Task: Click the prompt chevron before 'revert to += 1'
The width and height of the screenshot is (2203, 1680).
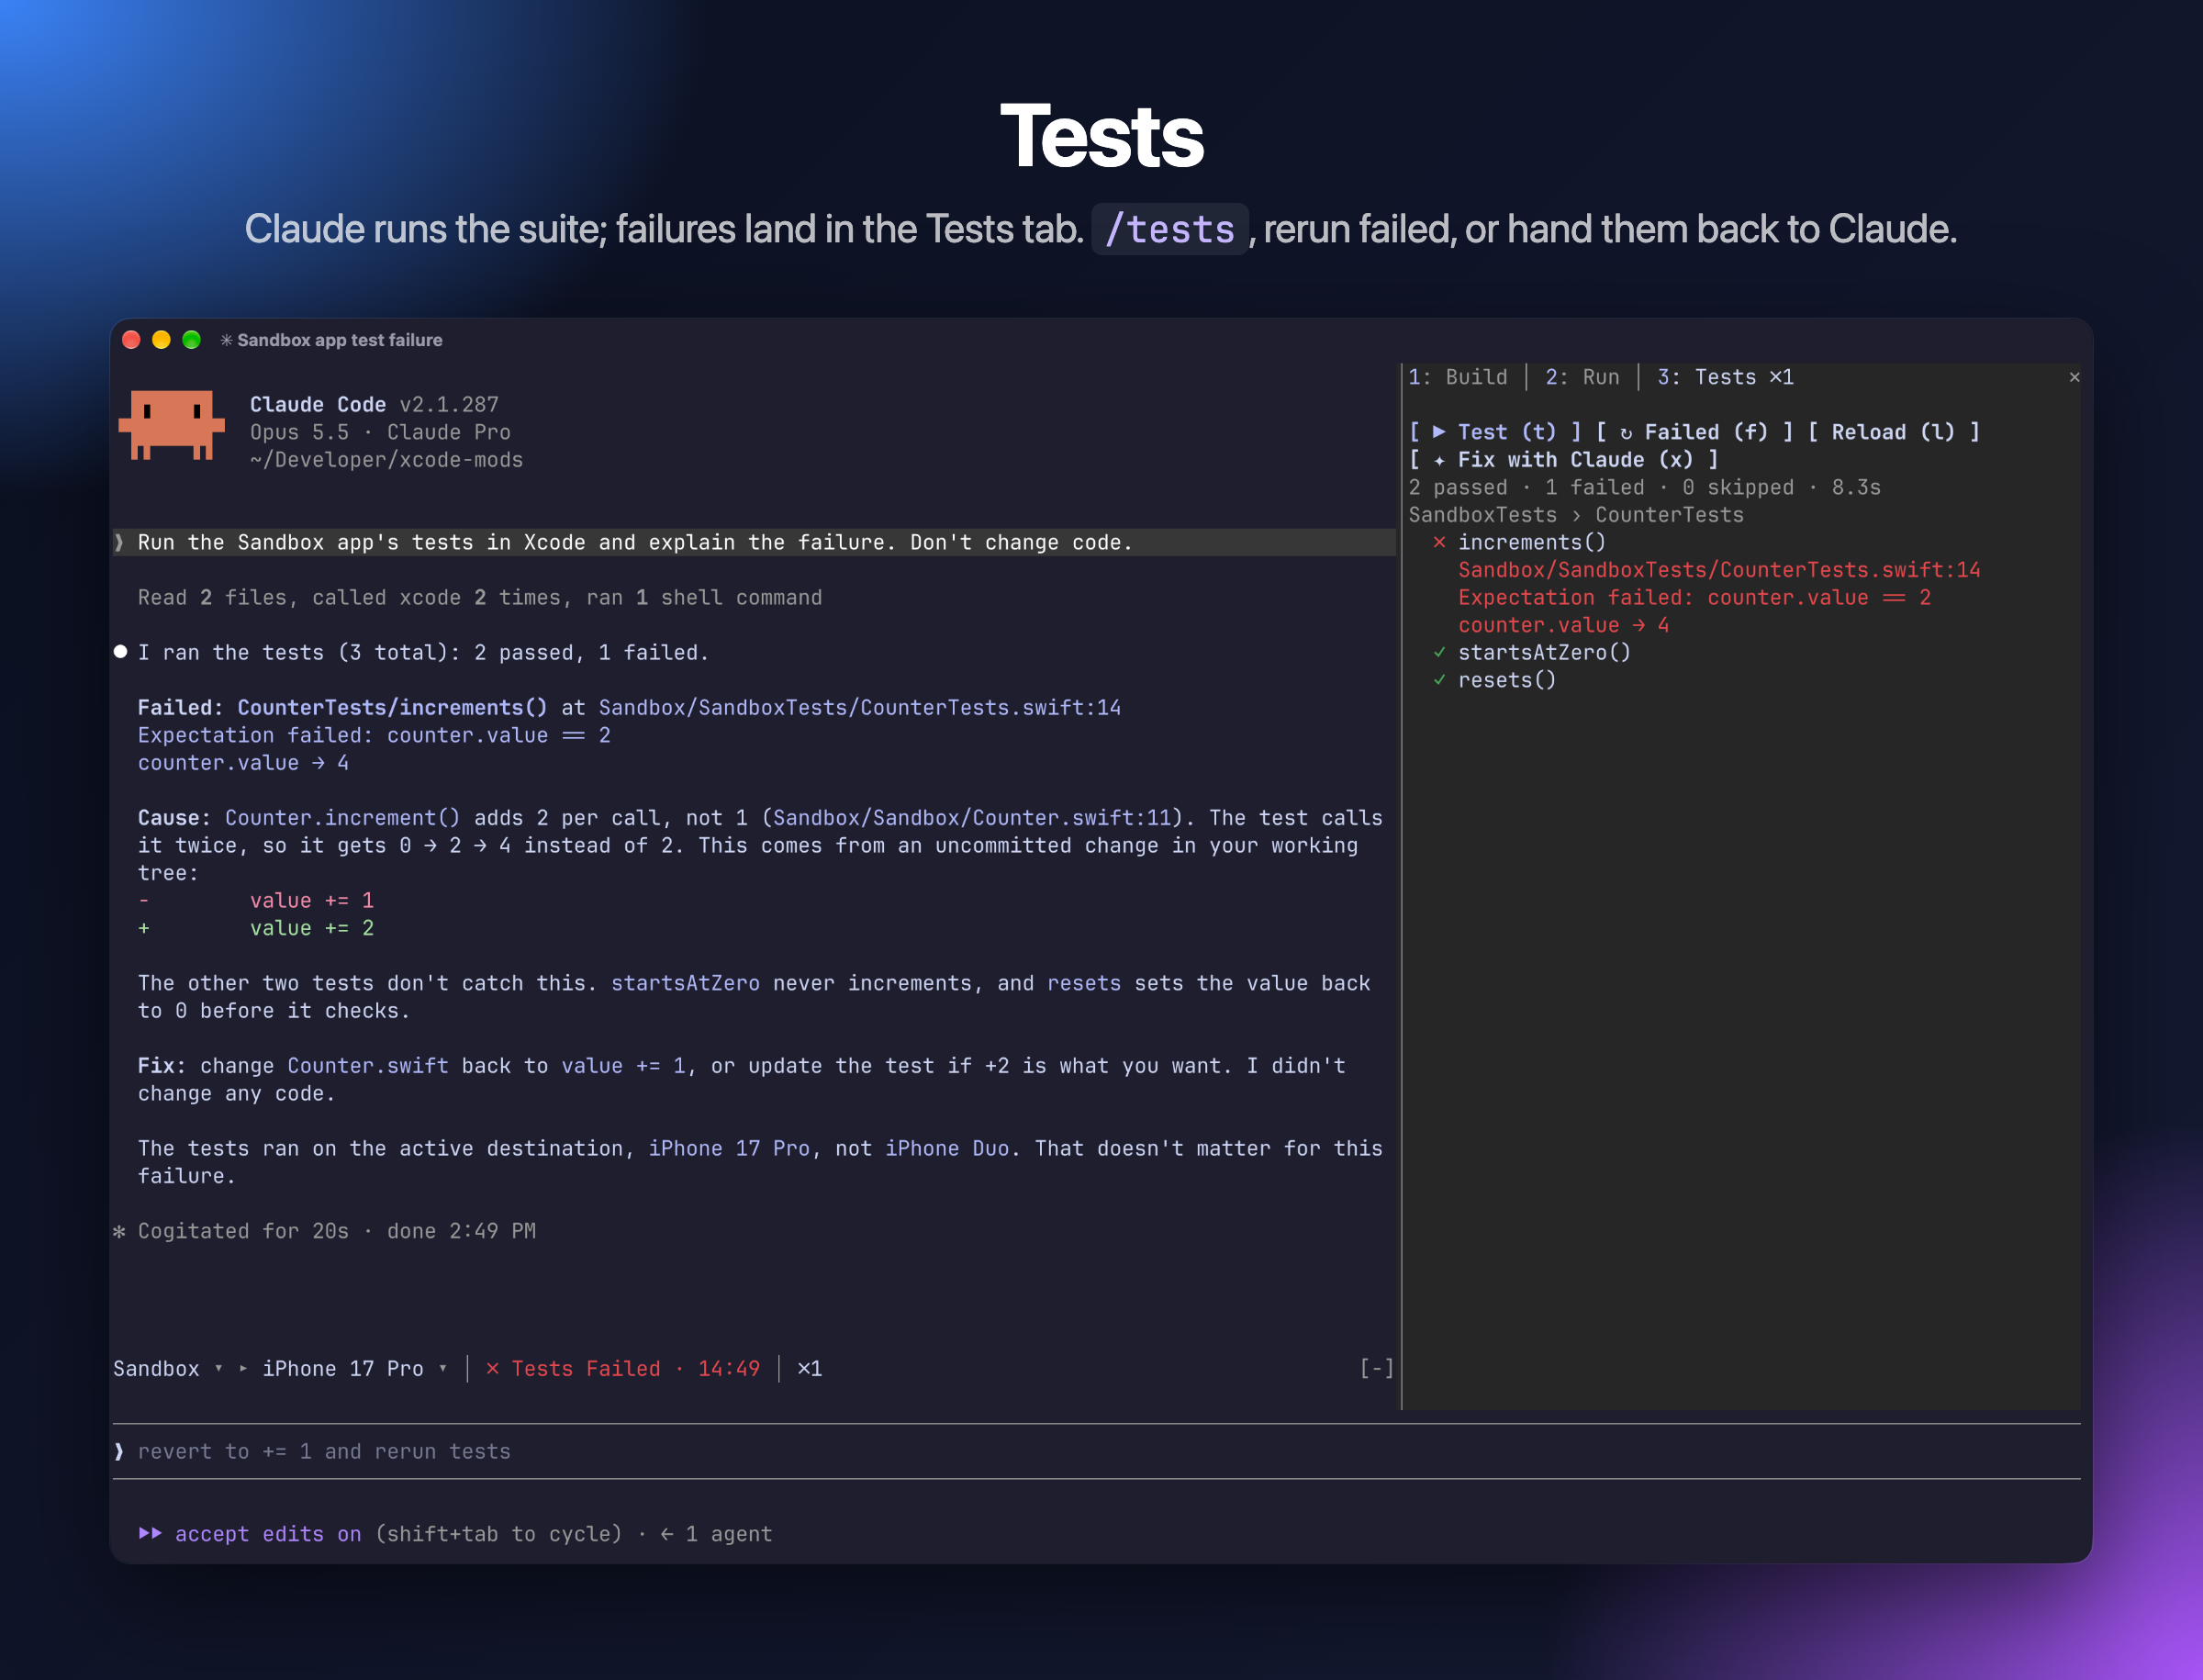Action: coord(120,1451)
